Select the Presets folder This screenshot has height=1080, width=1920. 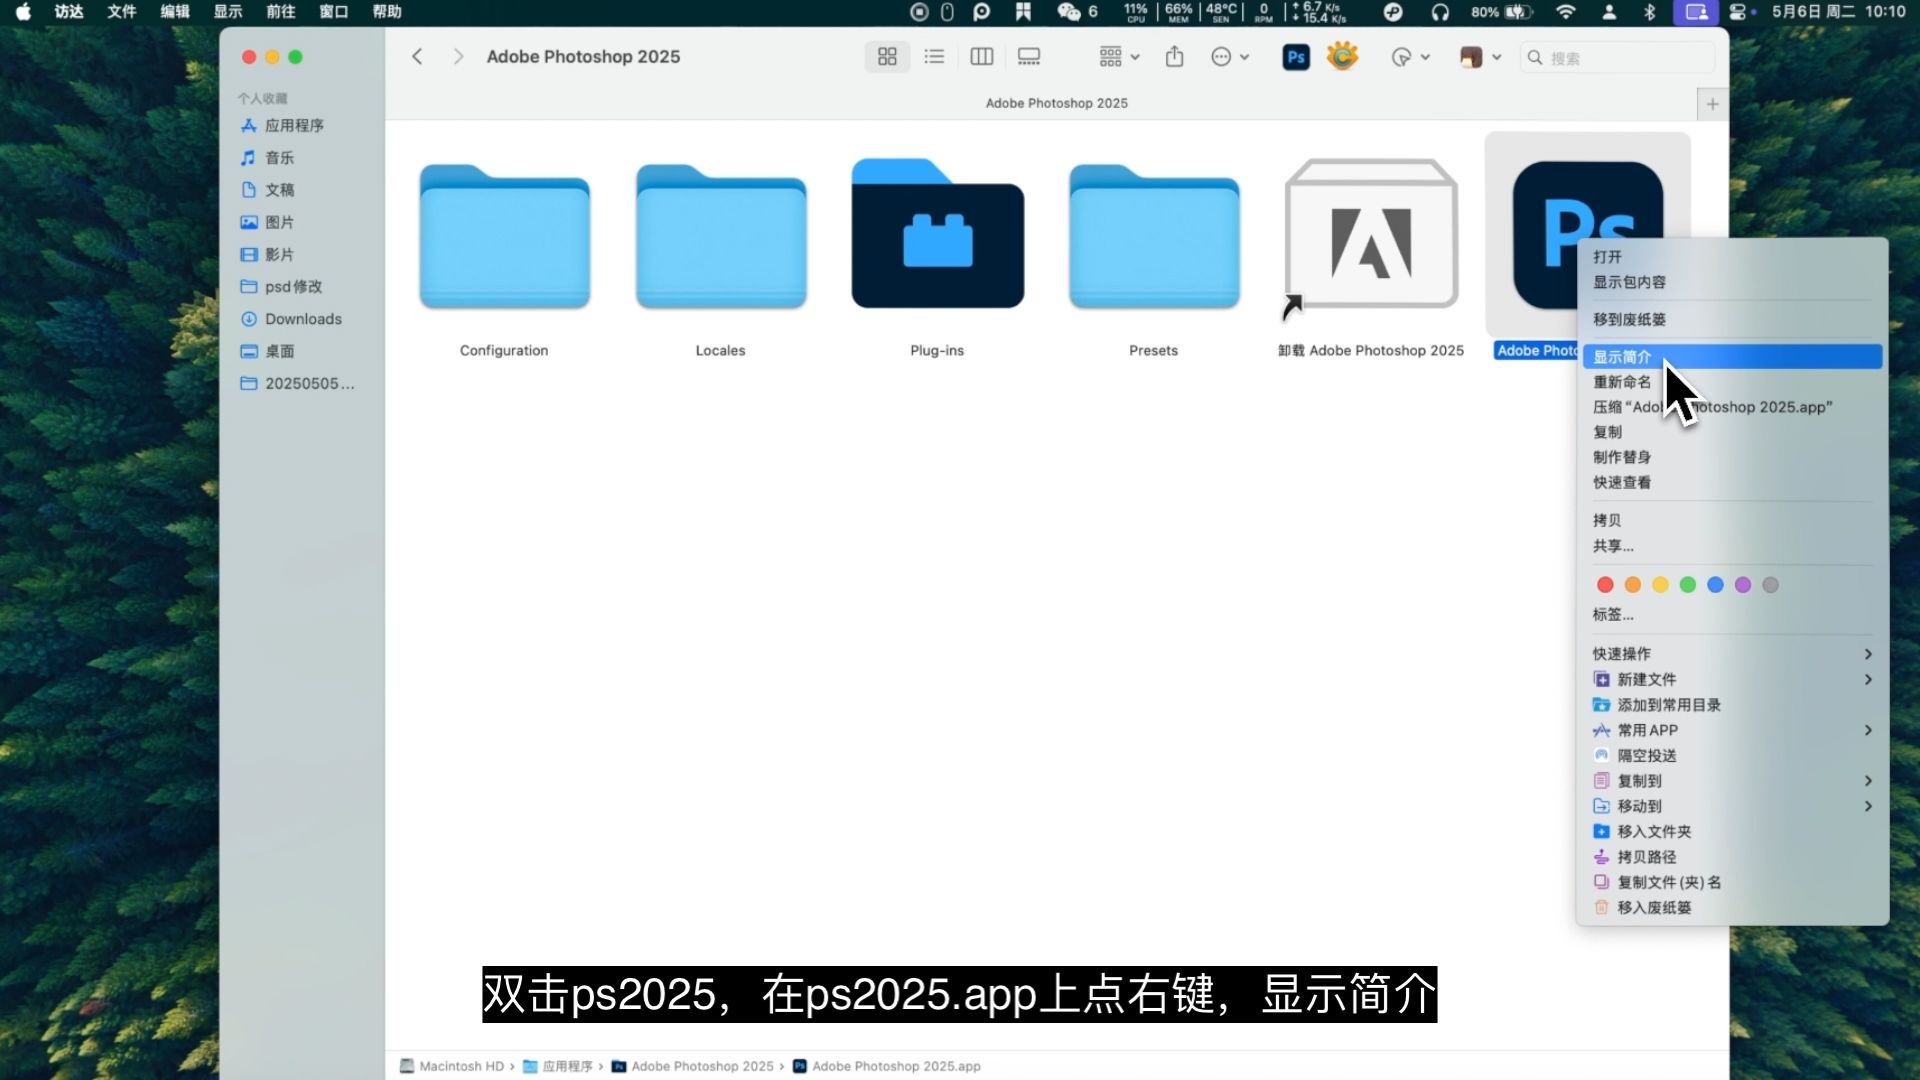[1154, 237]
